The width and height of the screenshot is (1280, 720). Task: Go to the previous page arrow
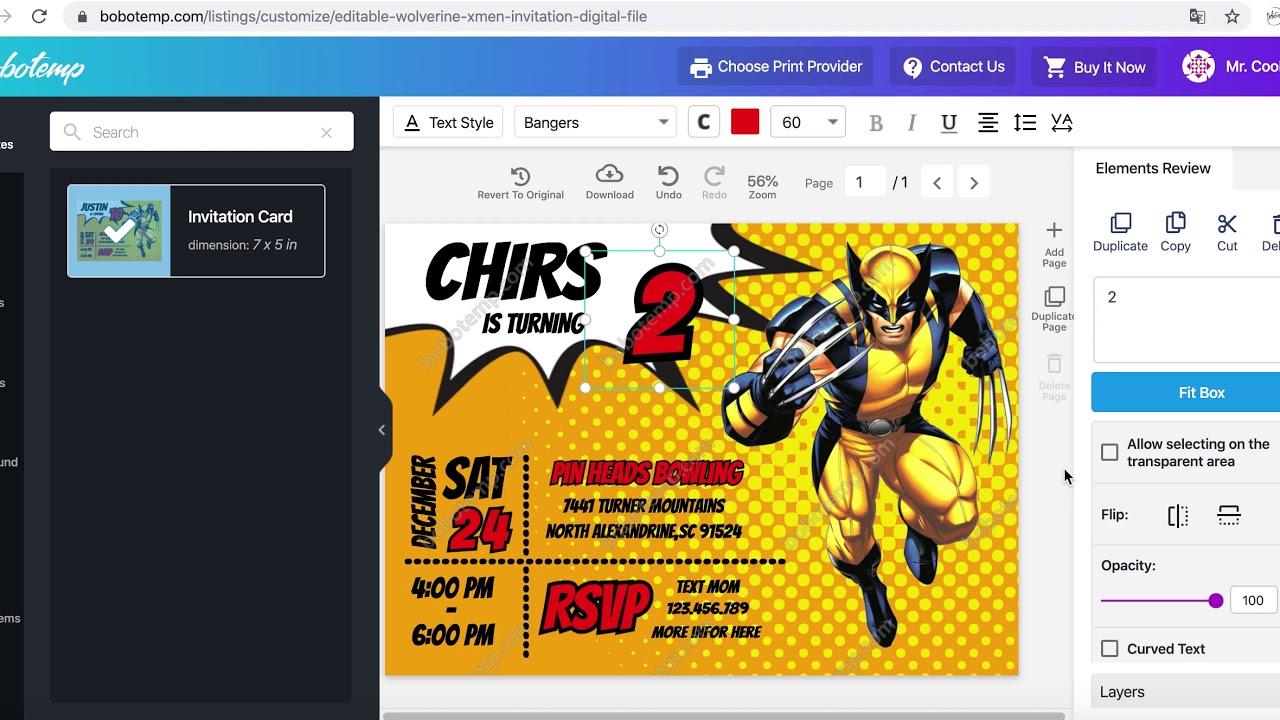(937, 183)
